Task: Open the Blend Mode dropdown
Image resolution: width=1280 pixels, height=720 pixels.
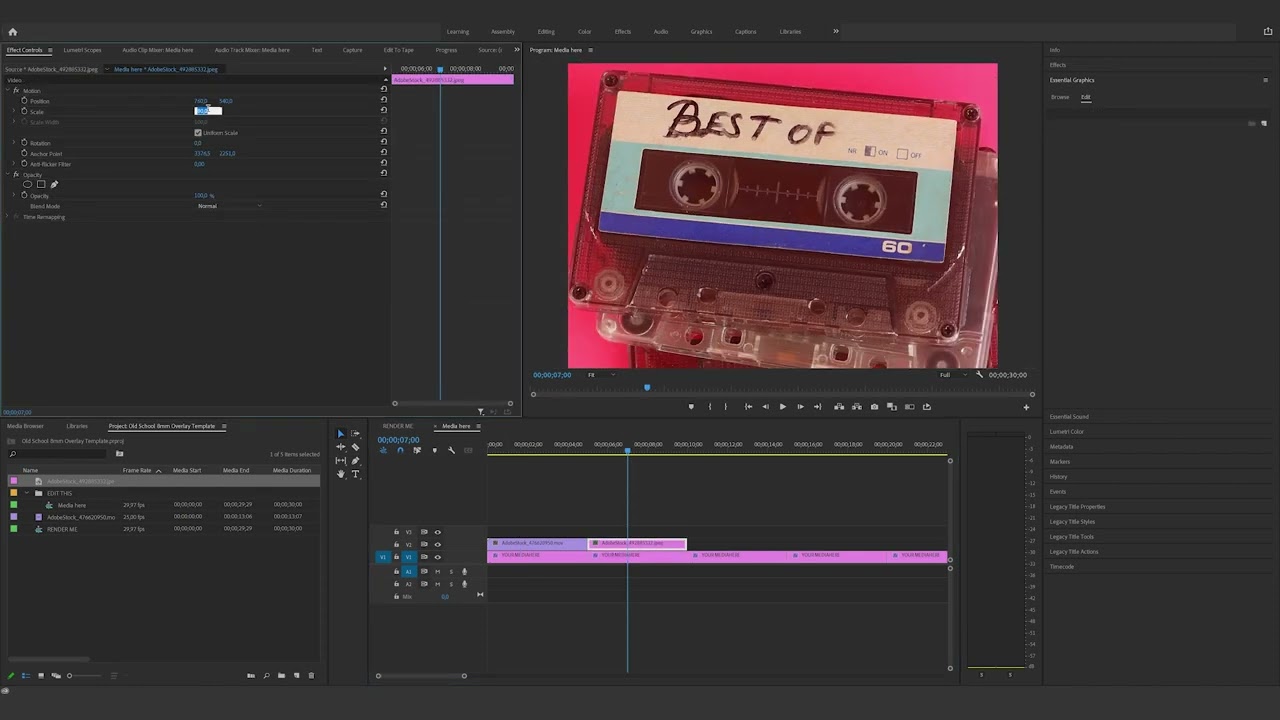Action: (x=229, y=206)
